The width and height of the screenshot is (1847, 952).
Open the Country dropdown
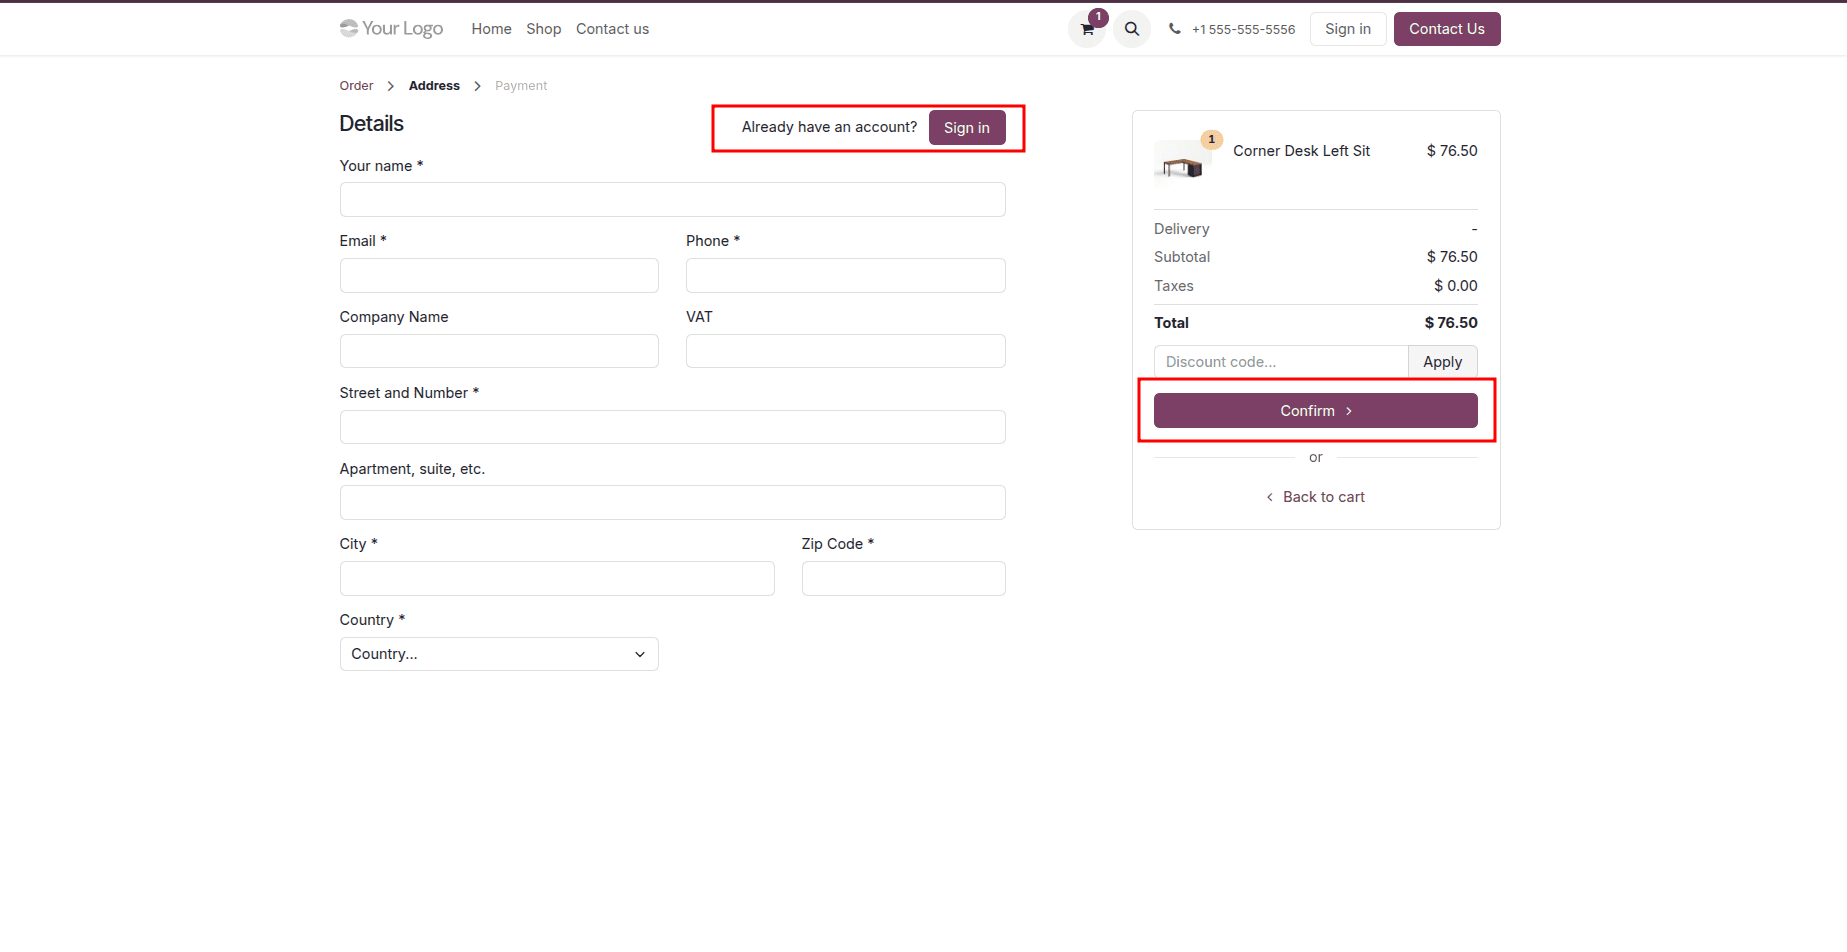click(x=499, y=654)
